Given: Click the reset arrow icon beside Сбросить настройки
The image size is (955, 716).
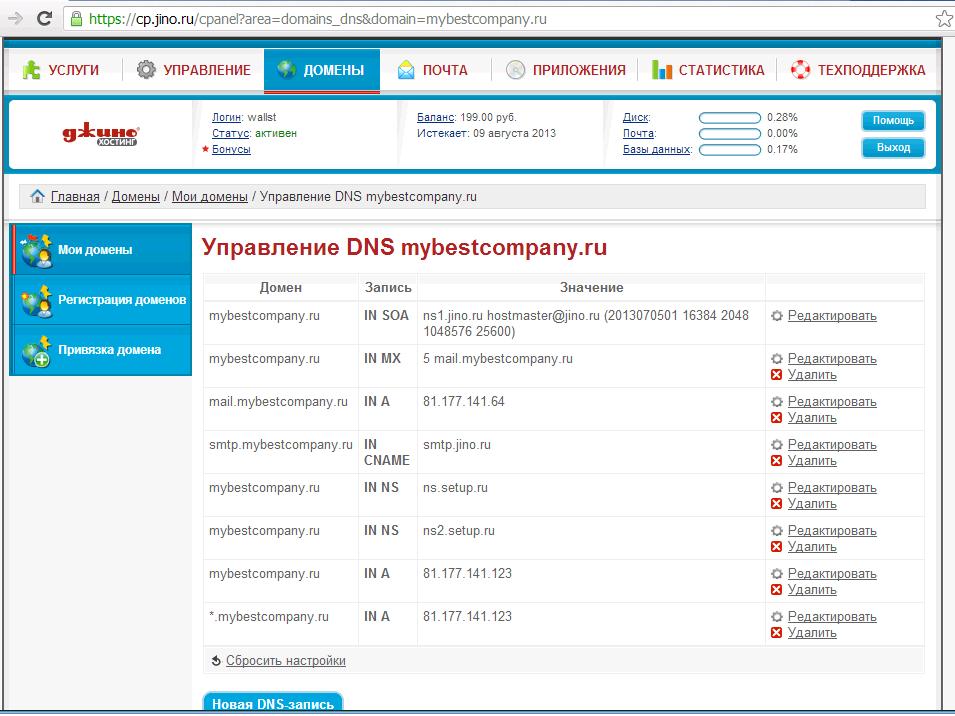Looking at the screenshot, I should pos(216,661).
